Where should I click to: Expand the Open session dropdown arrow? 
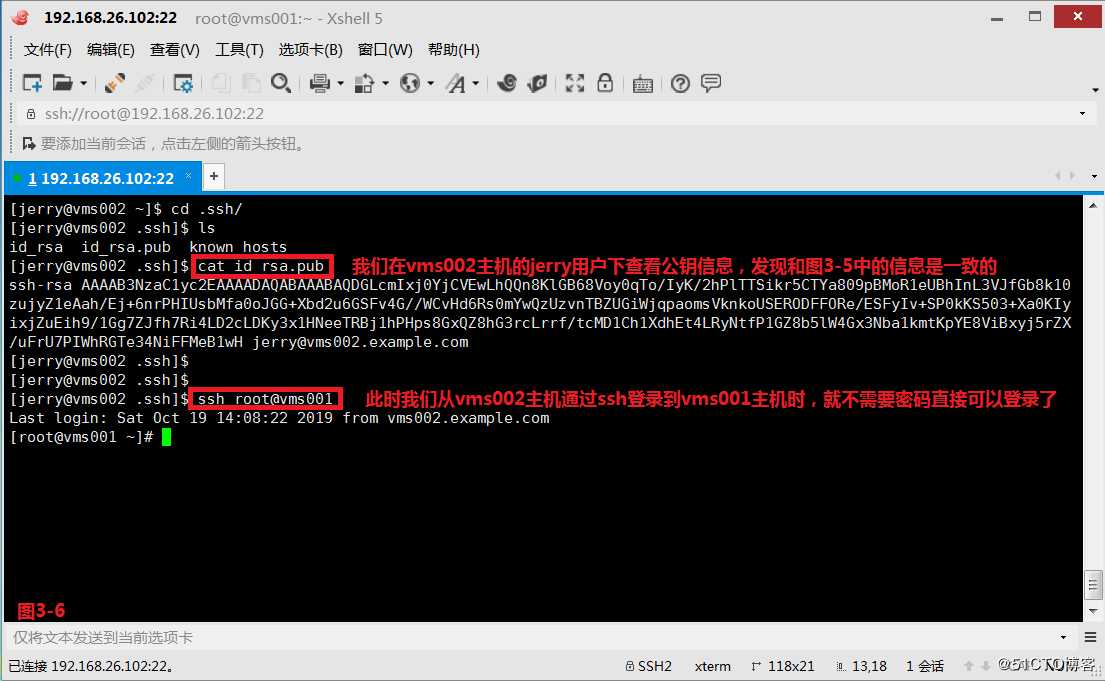click(x=82, y=83)
